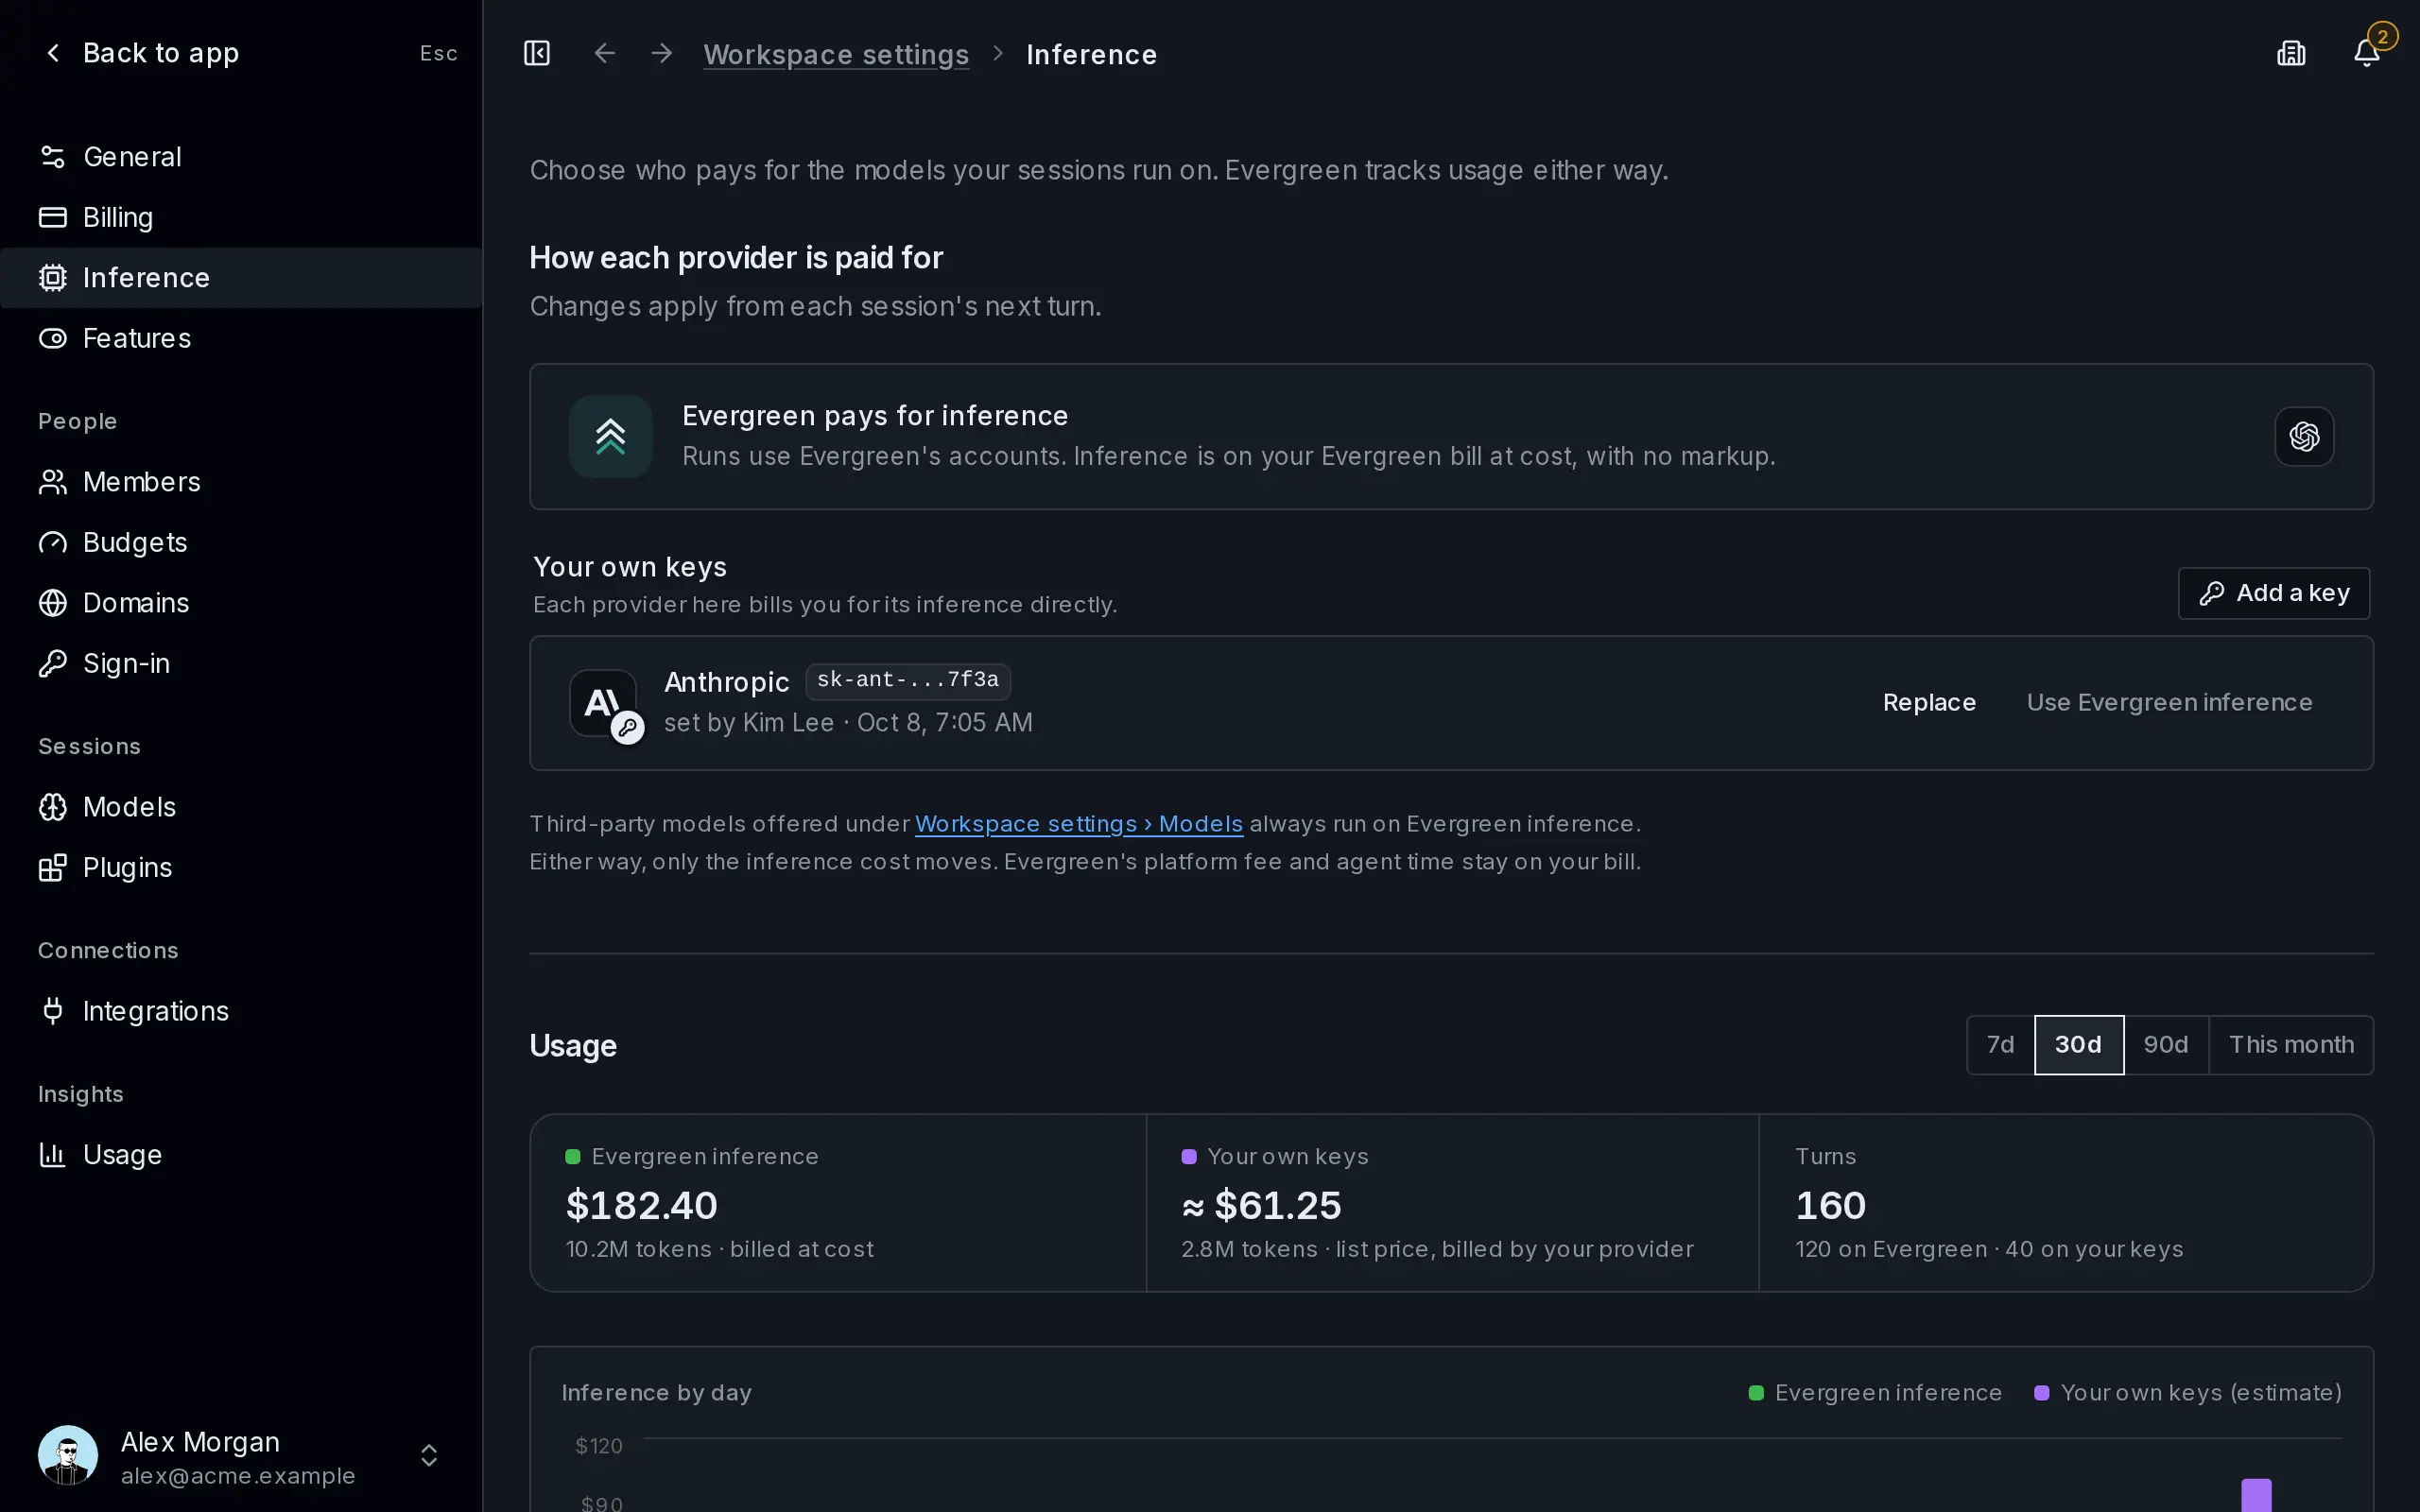This screenshot has width=2420, height=1512.
Task: Click 'Evergreen pays for inference' card title
Action: pos(875,416)
